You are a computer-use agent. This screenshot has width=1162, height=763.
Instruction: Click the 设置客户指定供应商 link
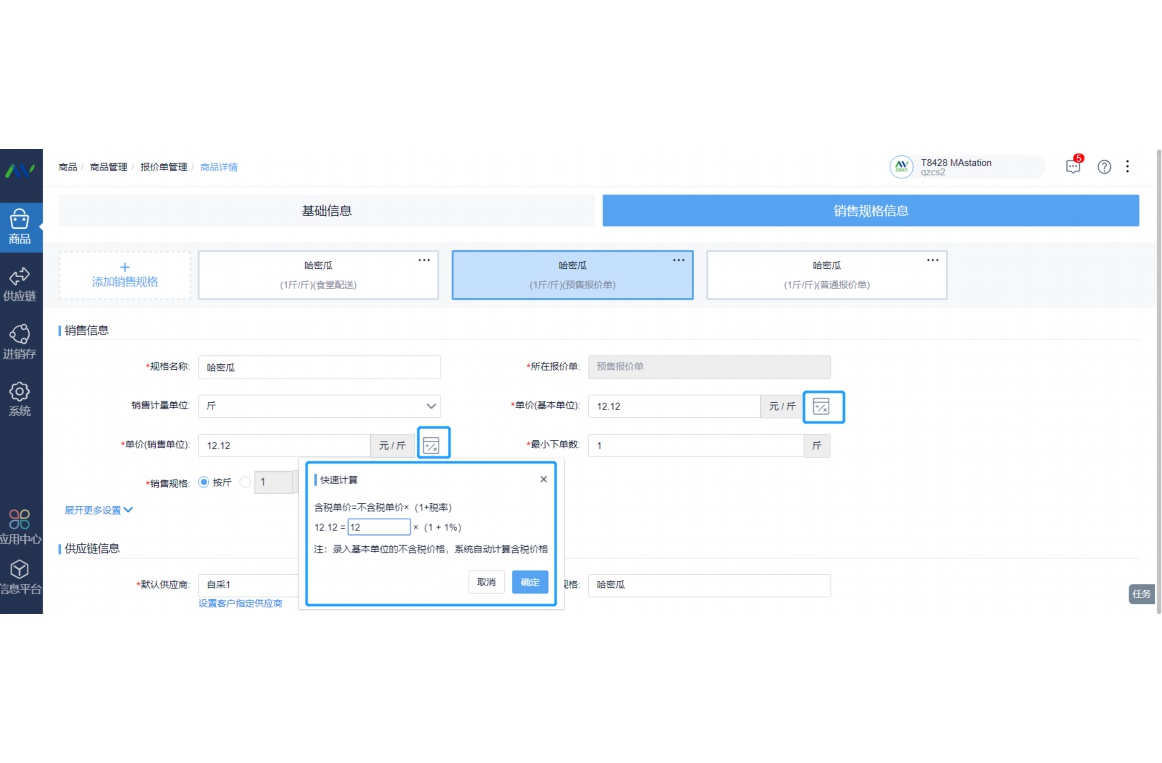click(x=240, y=603)
